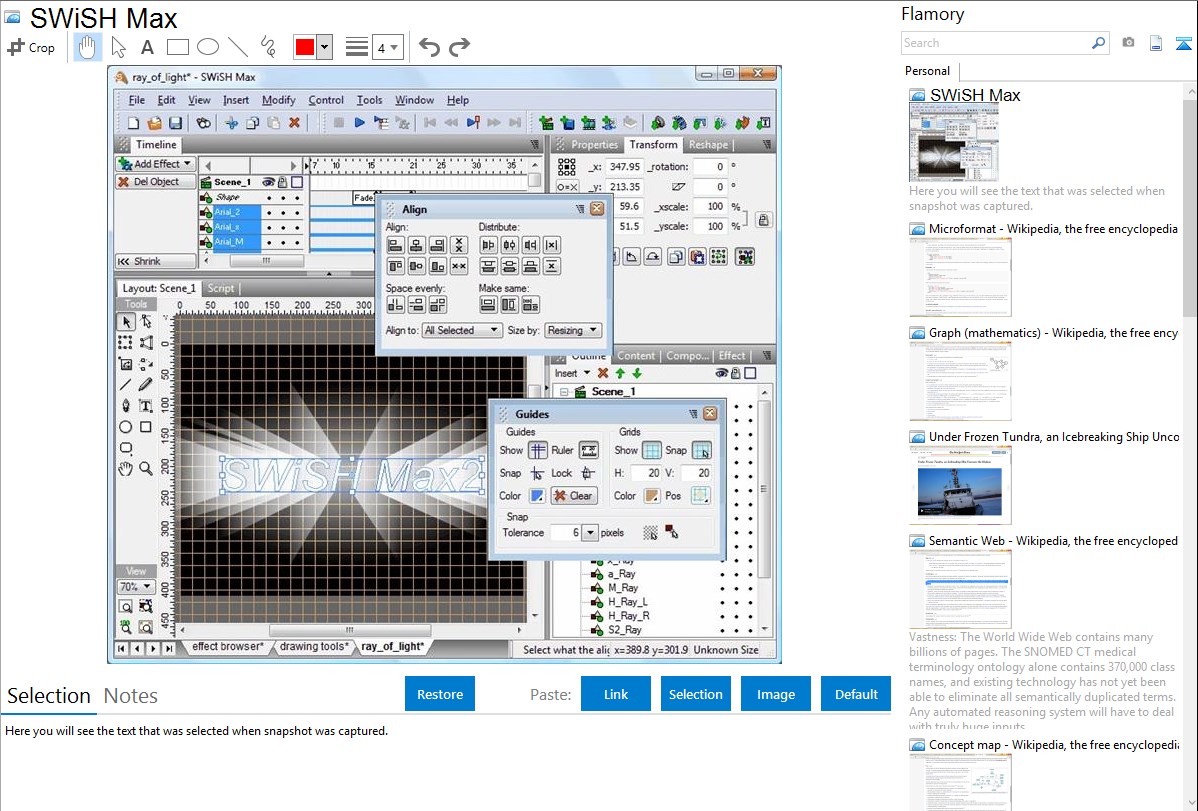Pick the rectangle drawing tool
This screenshot has height=811, width=1198.
point(177,47)
